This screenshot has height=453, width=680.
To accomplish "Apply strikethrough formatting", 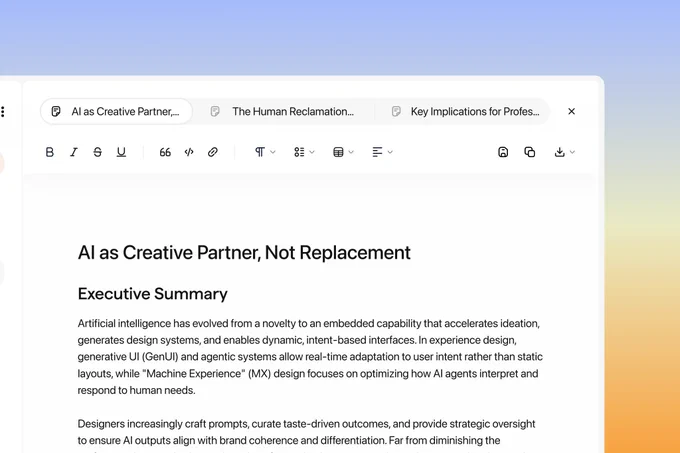I will (98, 152).
